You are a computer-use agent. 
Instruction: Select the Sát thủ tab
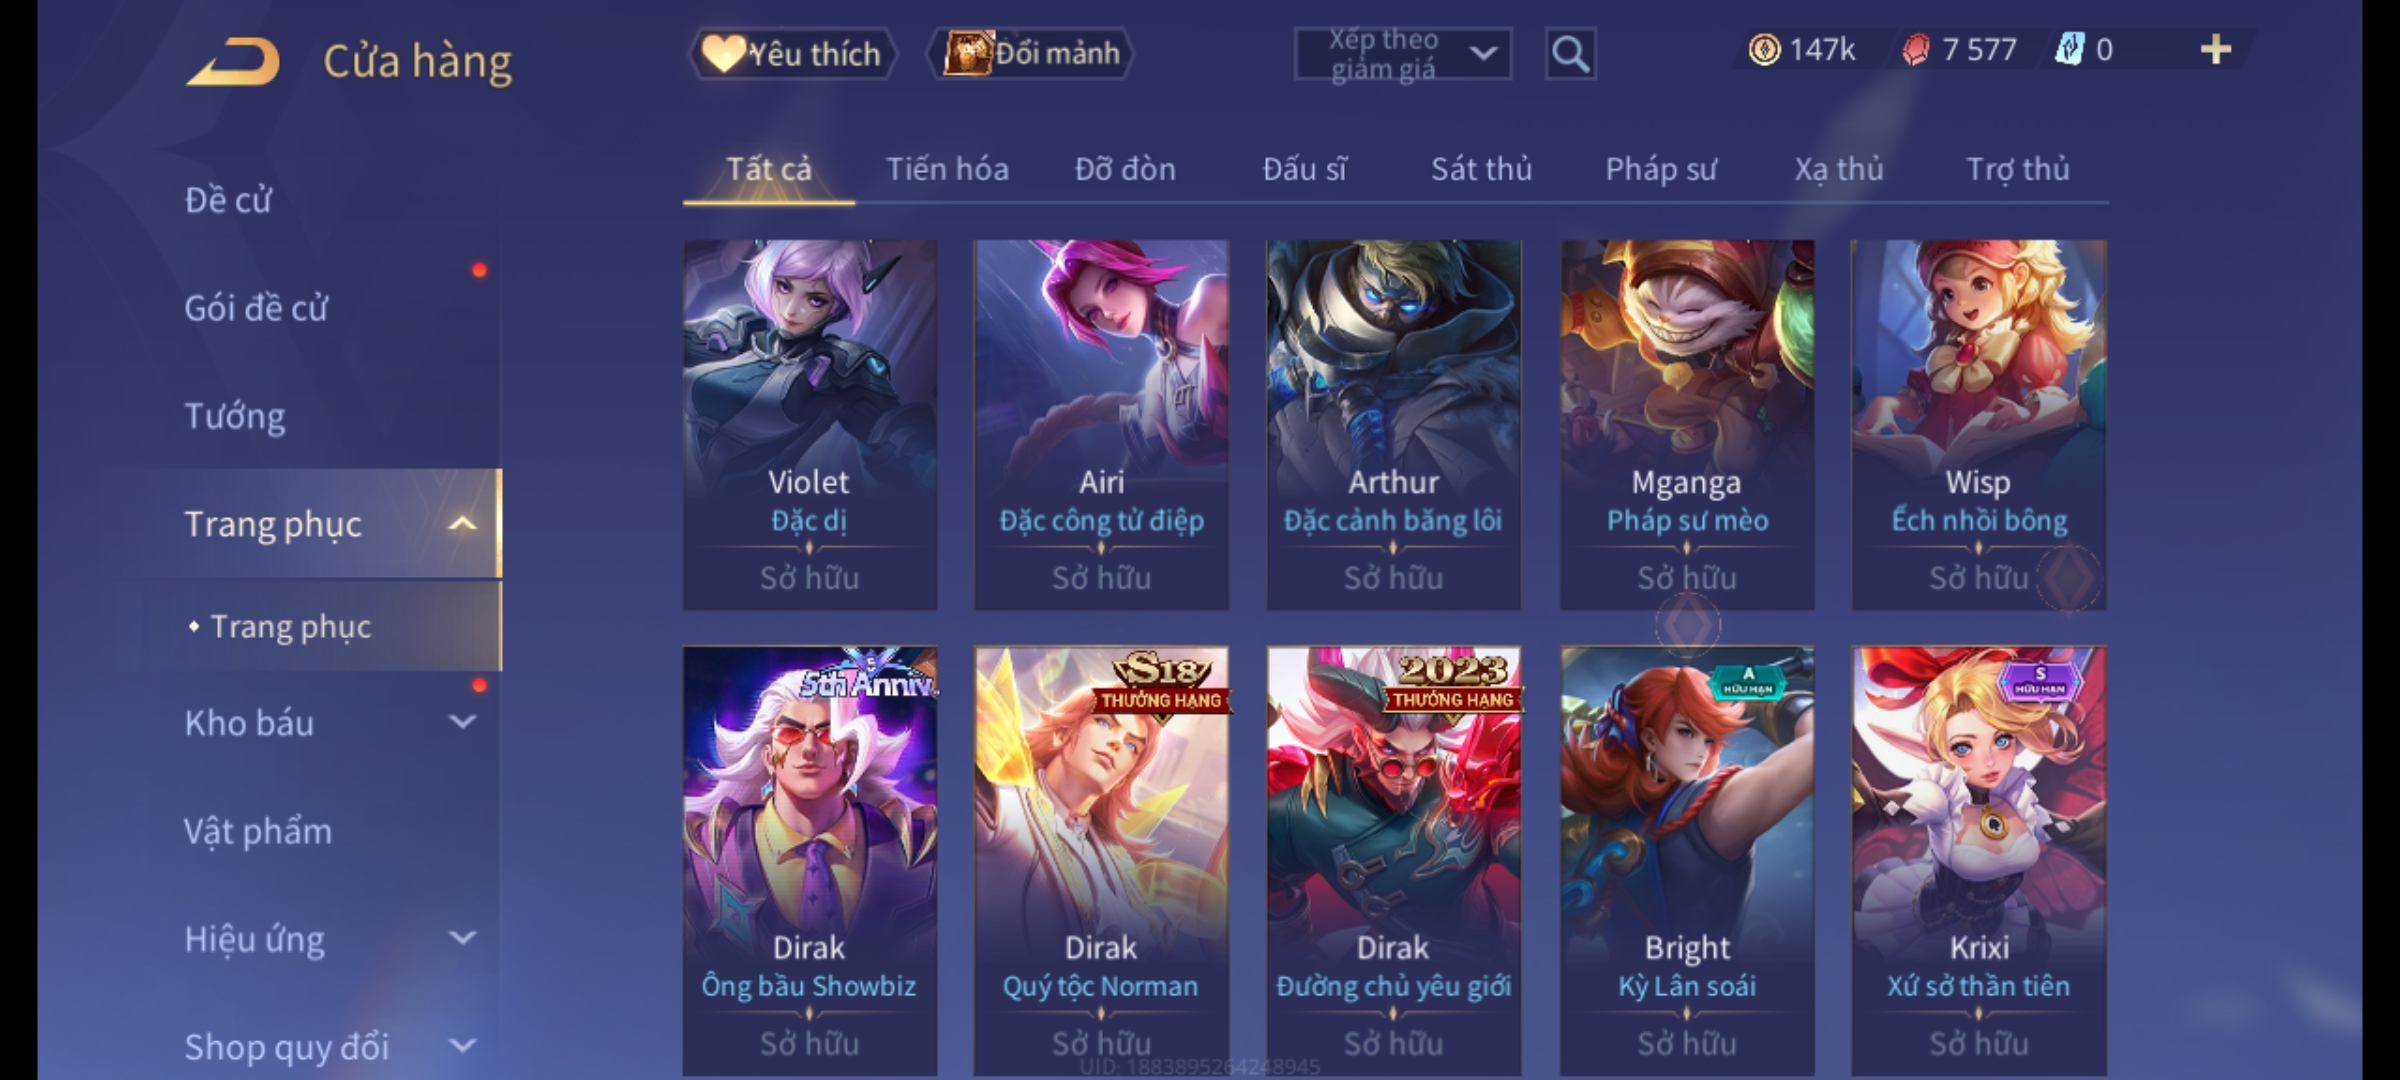(1481, 169)
